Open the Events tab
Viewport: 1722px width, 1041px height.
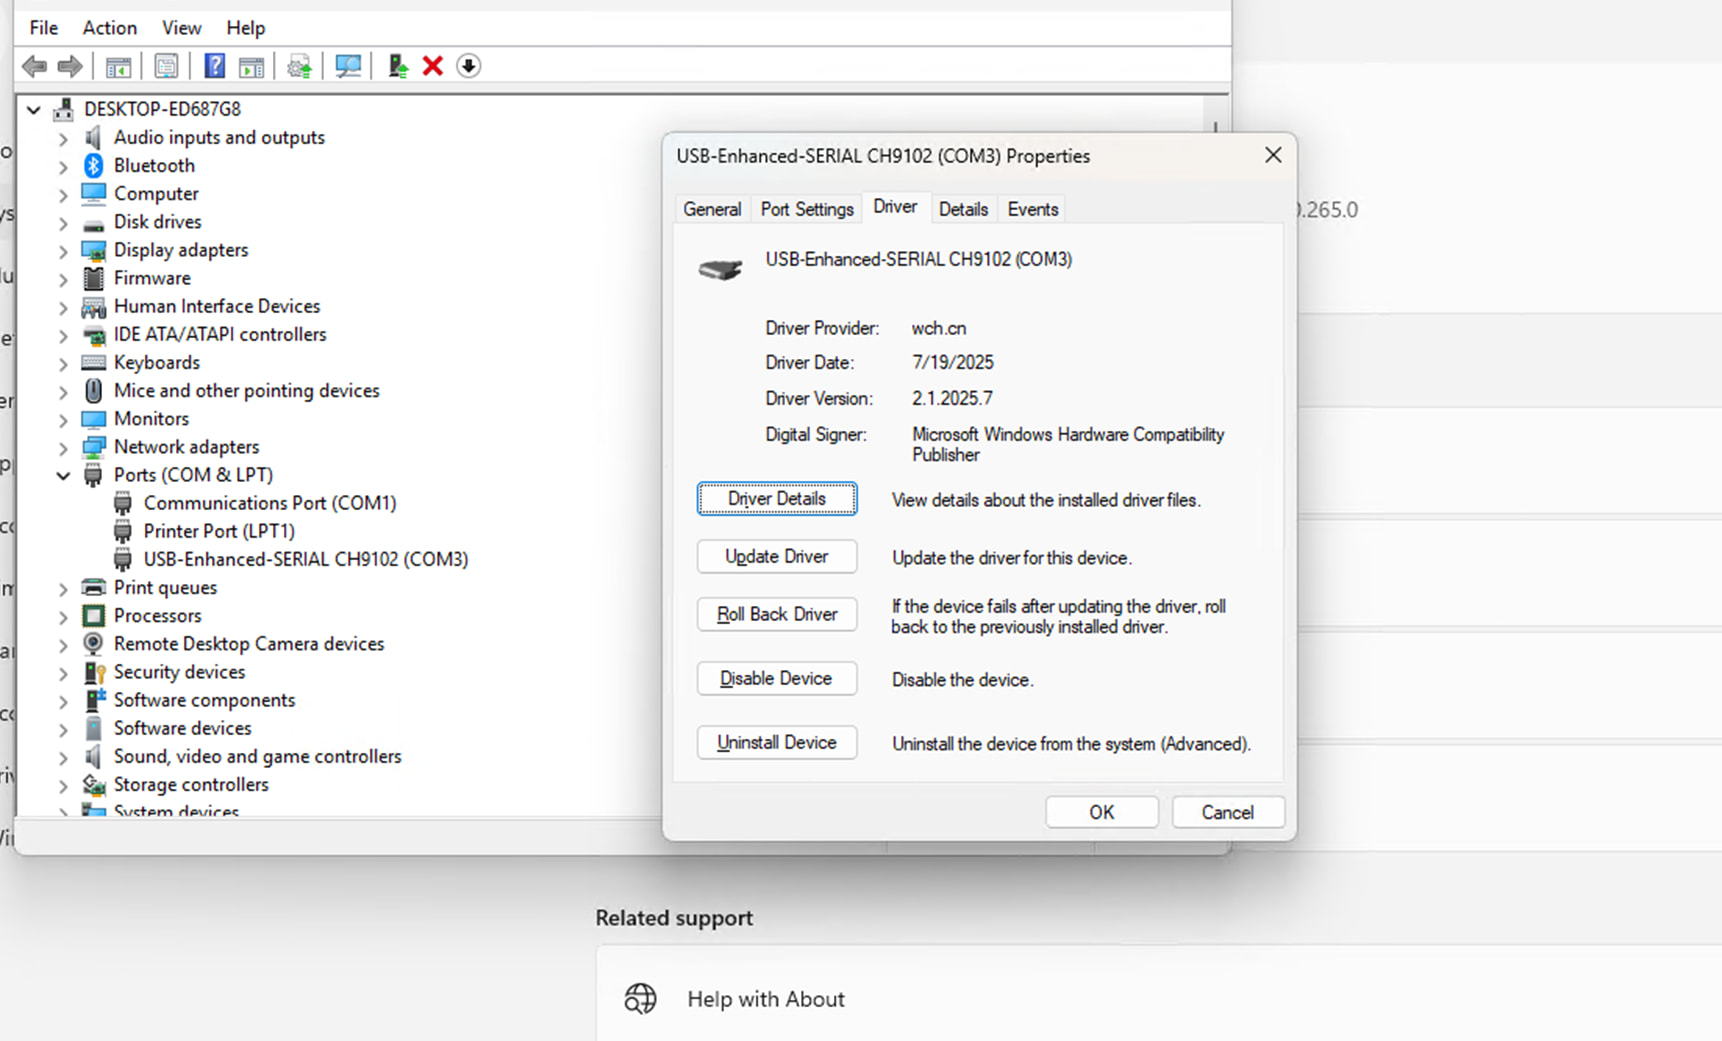click(x=1032, y=209)
